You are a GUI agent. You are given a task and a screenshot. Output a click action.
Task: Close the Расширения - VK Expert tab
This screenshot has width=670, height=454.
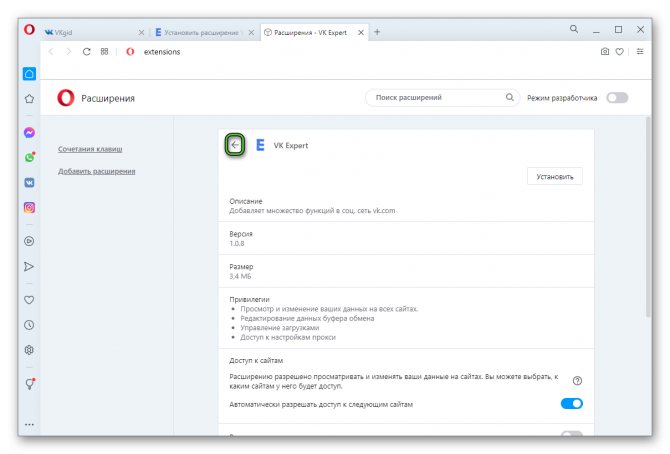tap(361, 32)
